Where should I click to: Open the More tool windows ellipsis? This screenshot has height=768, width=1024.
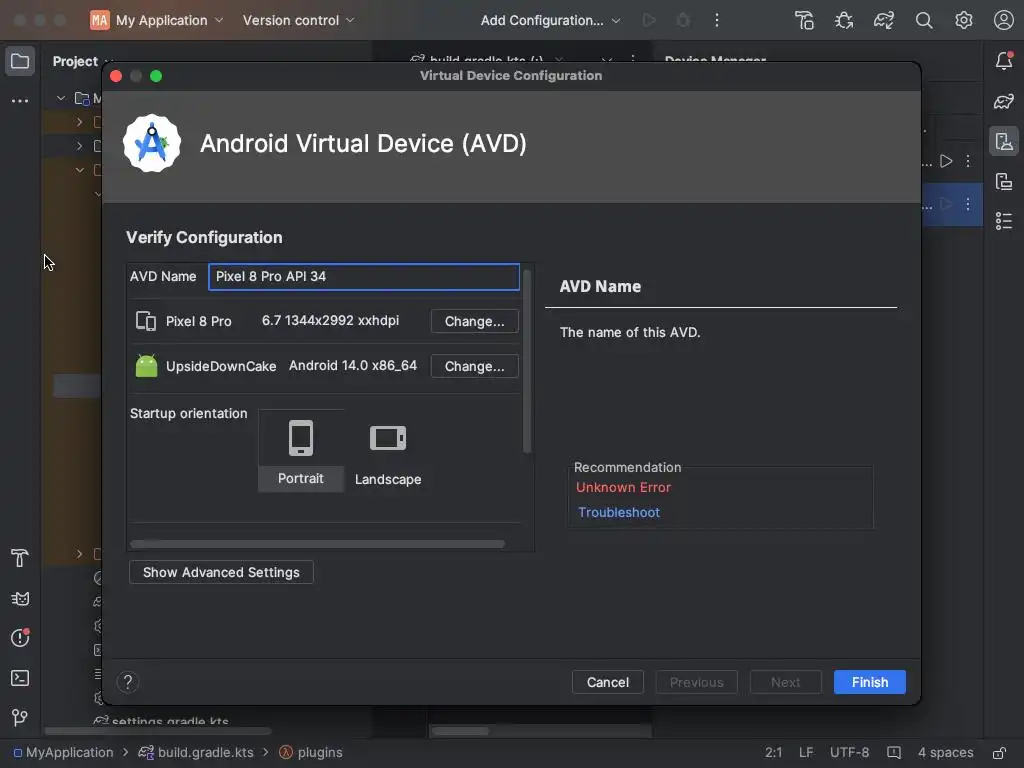20,101
